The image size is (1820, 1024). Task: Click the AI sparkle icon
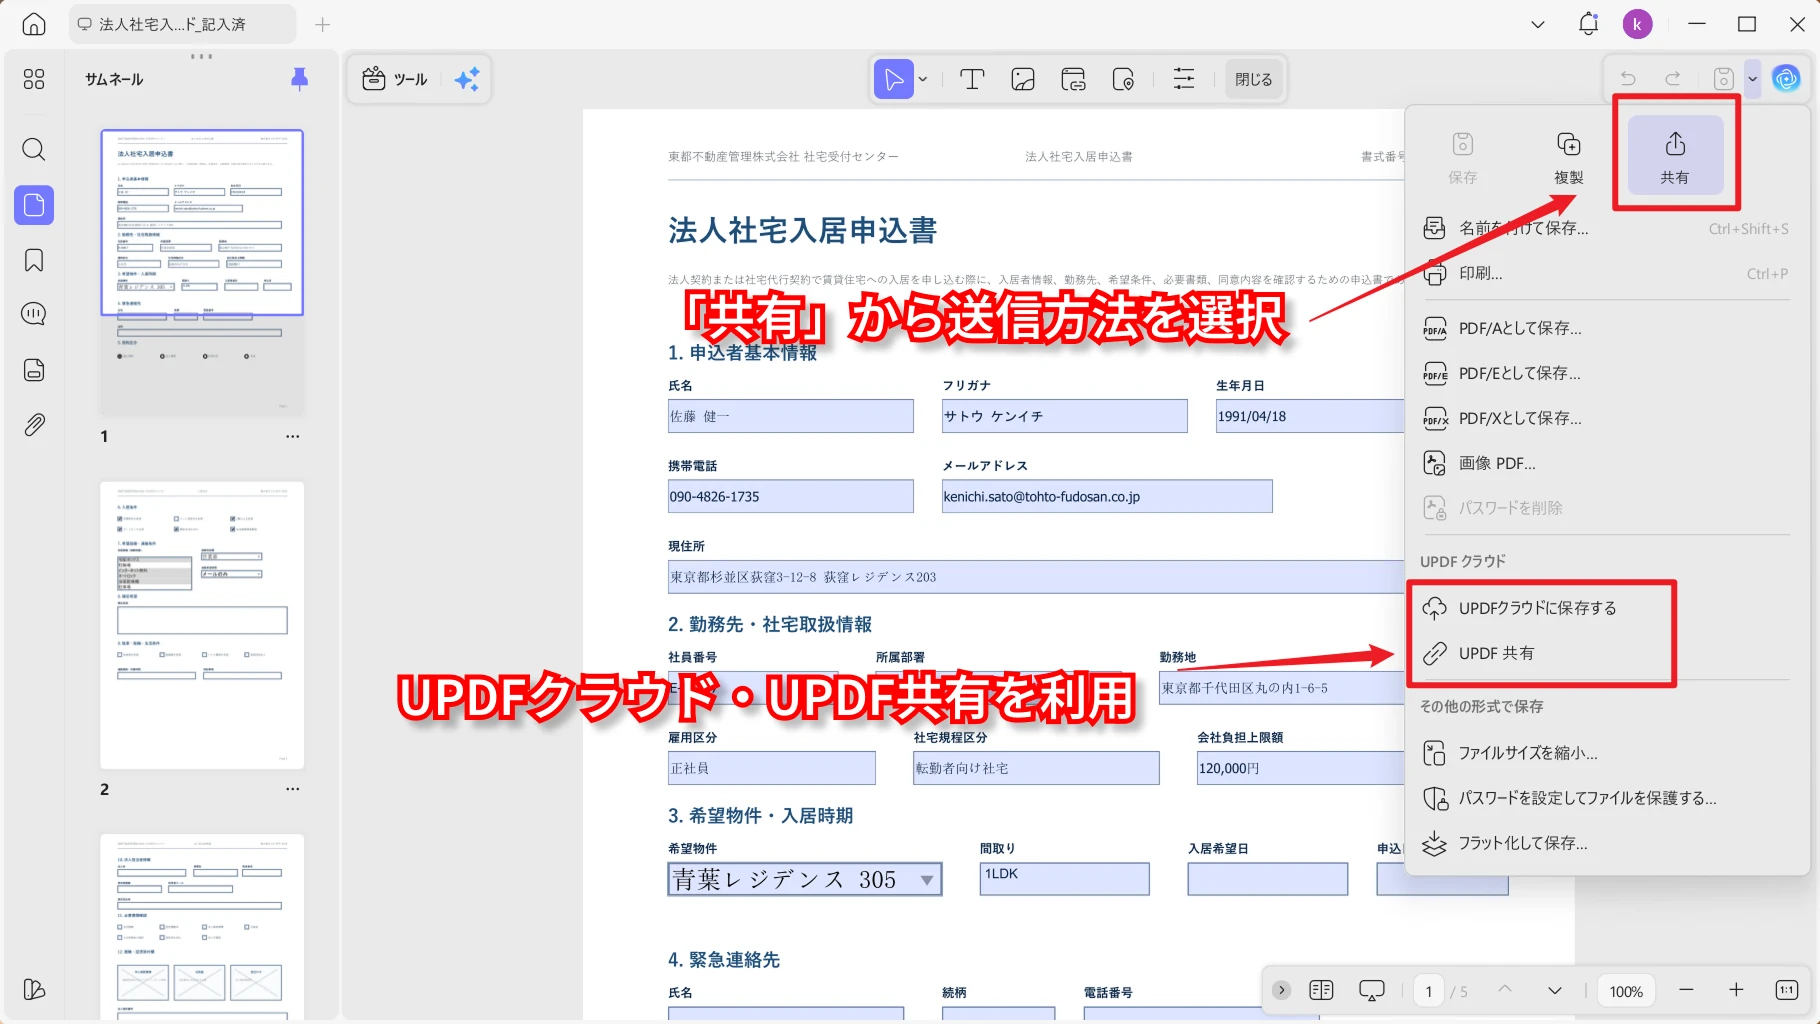467,79
